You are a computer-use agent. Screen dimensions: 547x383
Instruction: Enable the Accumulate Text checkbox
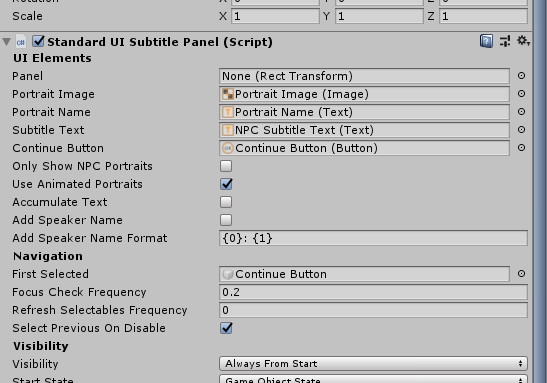click(x=226, y=202)
